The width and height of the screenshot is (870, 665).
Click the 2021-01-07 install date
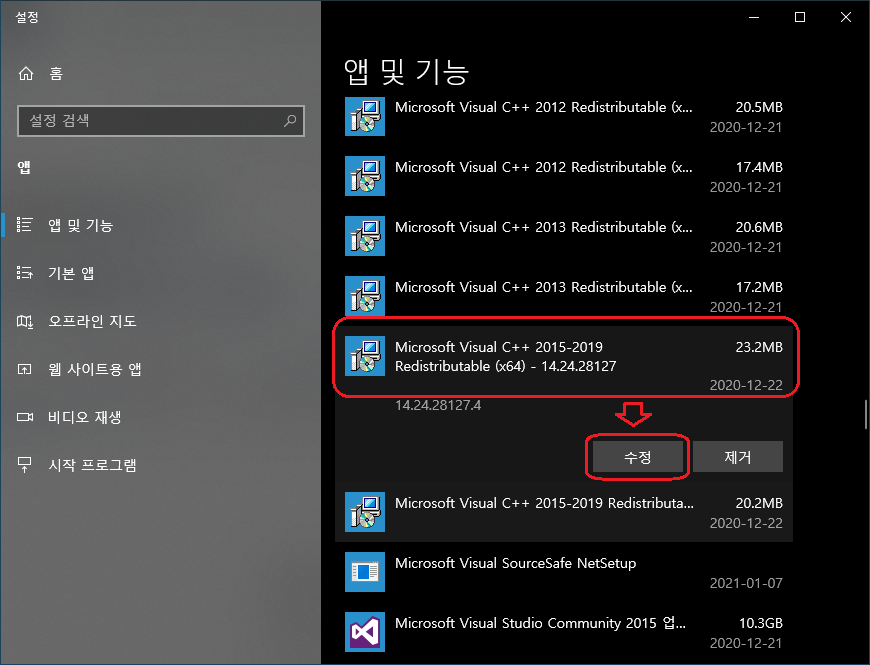746,583
